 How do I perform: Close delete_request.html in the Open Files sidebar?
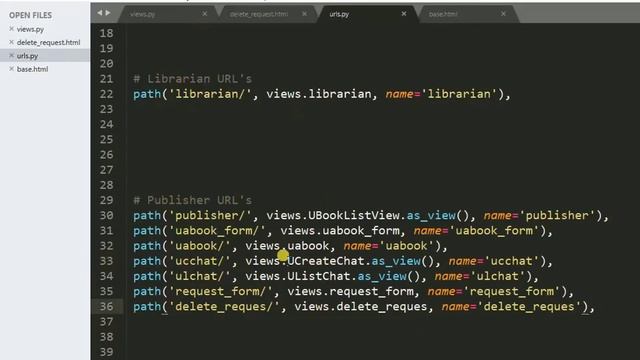pos(11,42)
